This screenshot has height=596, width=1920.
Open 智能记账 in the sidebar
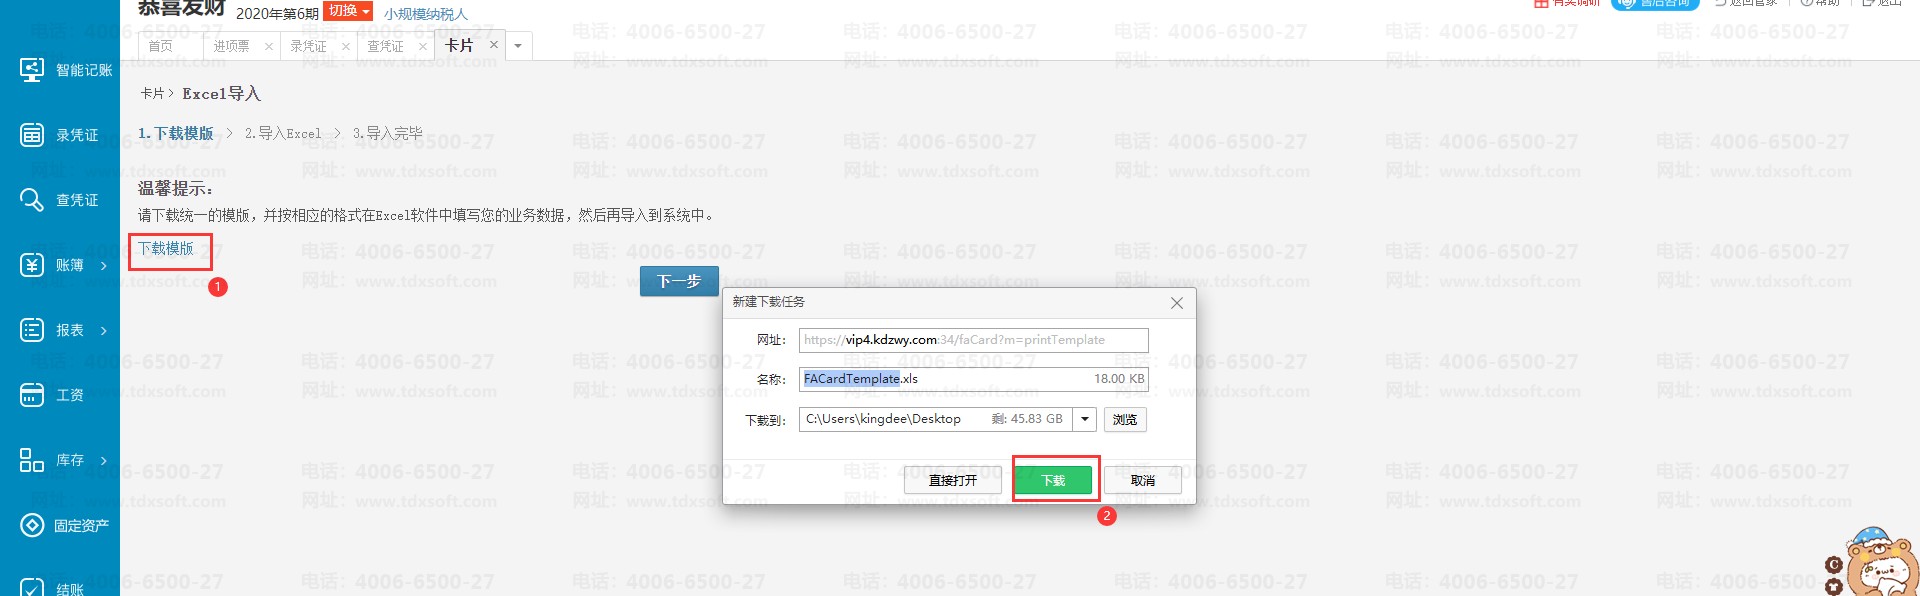(x=66, y=70)
